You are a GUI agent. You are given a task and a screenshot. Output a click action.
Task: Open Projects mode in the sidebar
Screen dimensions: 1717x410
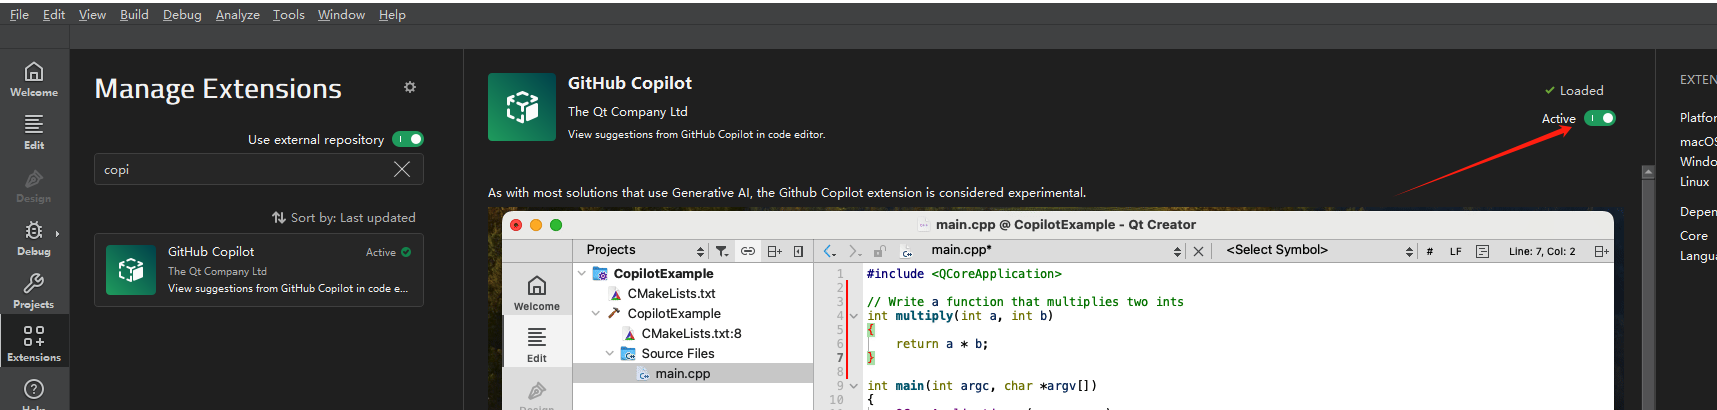(x=34, y=291)
